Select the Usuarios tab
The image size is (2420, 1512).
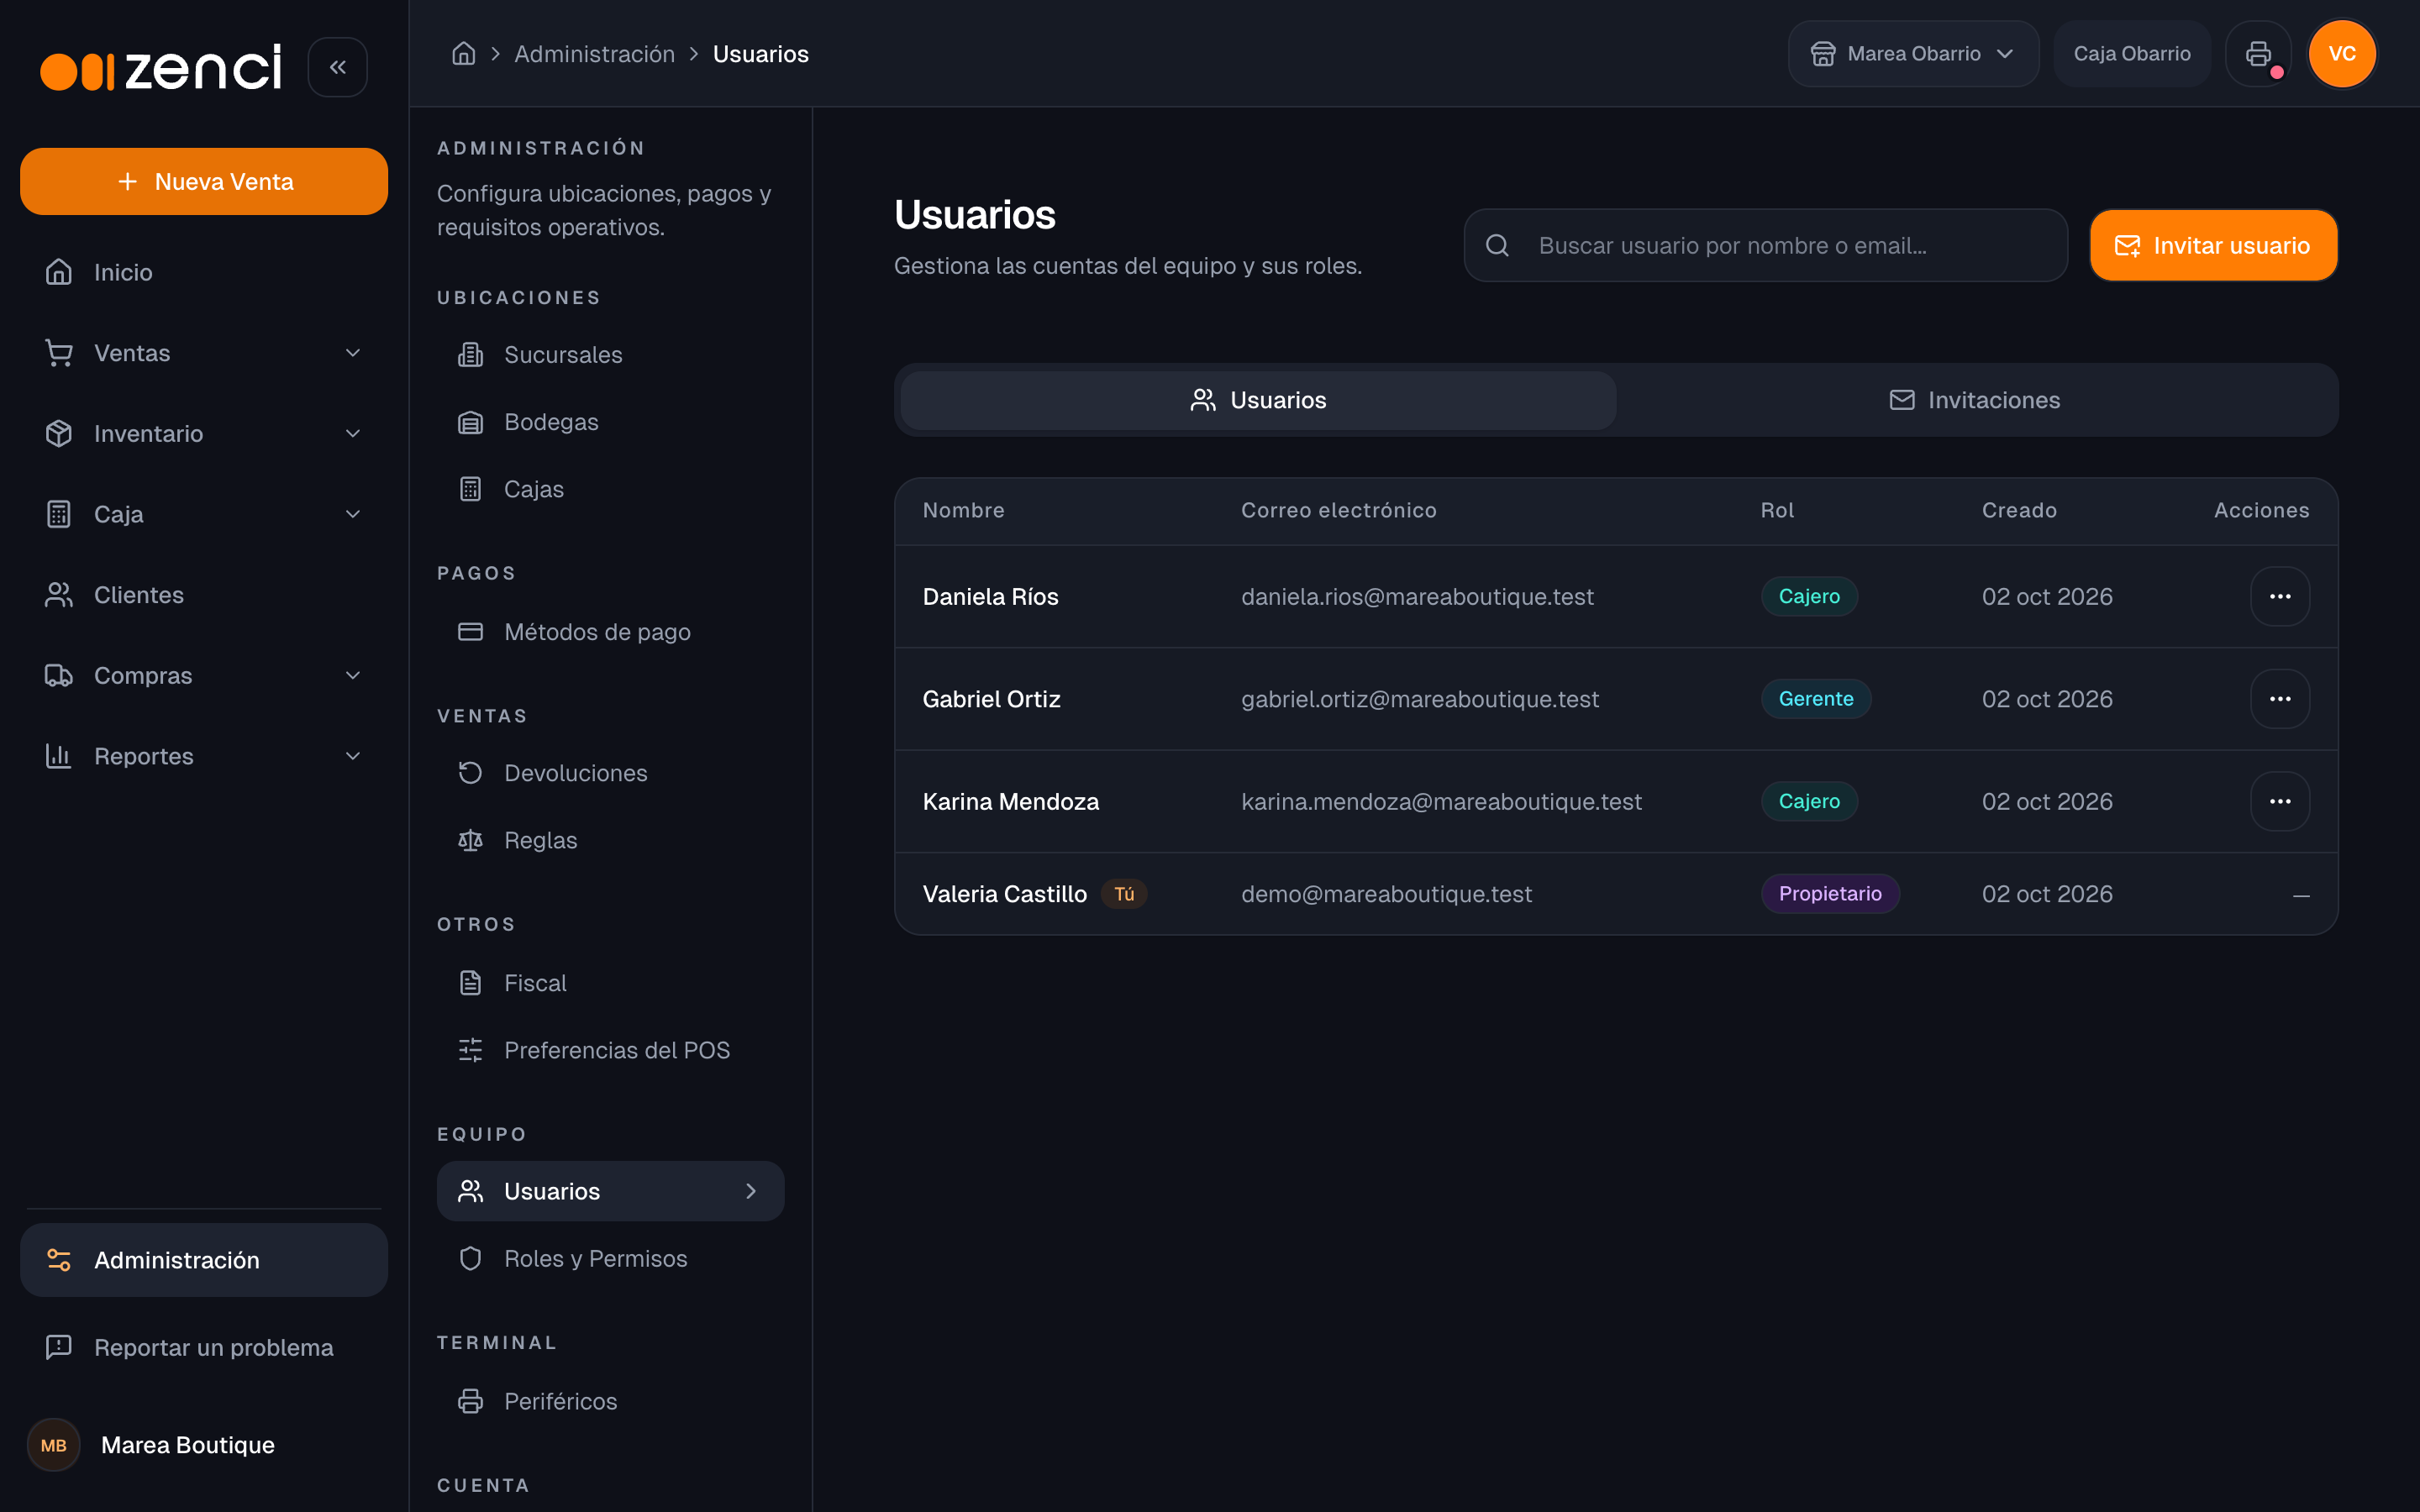(1258, 400)
